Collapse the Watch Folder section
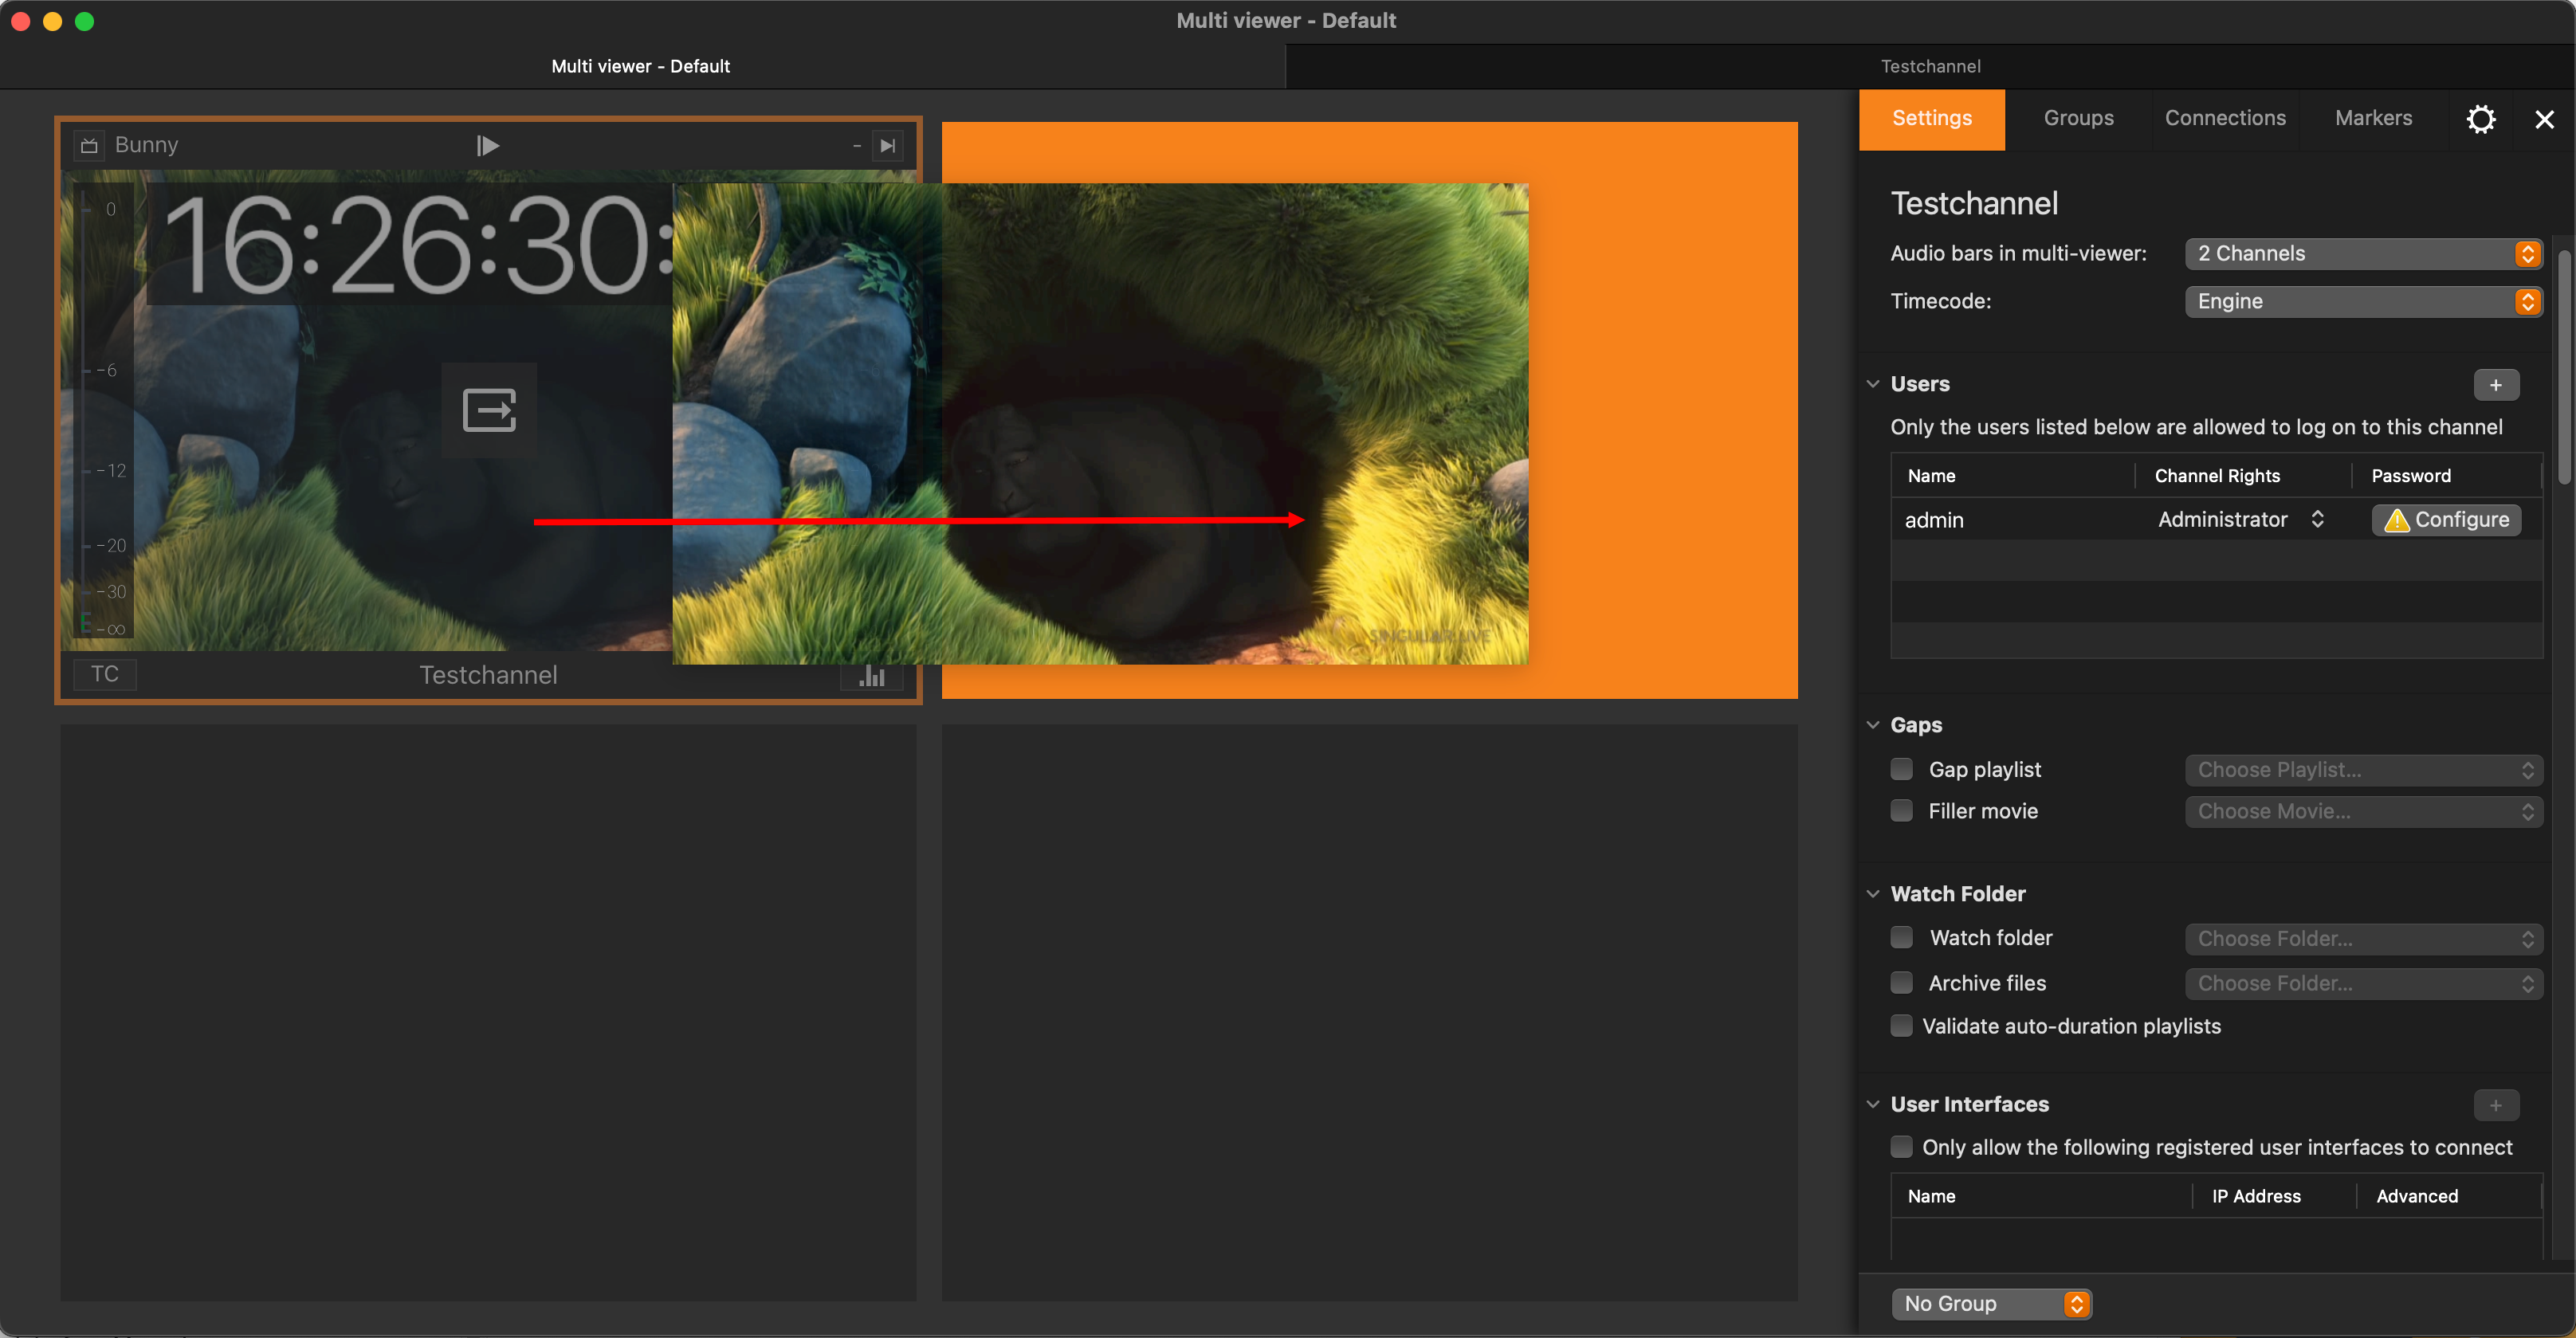This screenshot has height=1338, width=2576. (1873, 894)
